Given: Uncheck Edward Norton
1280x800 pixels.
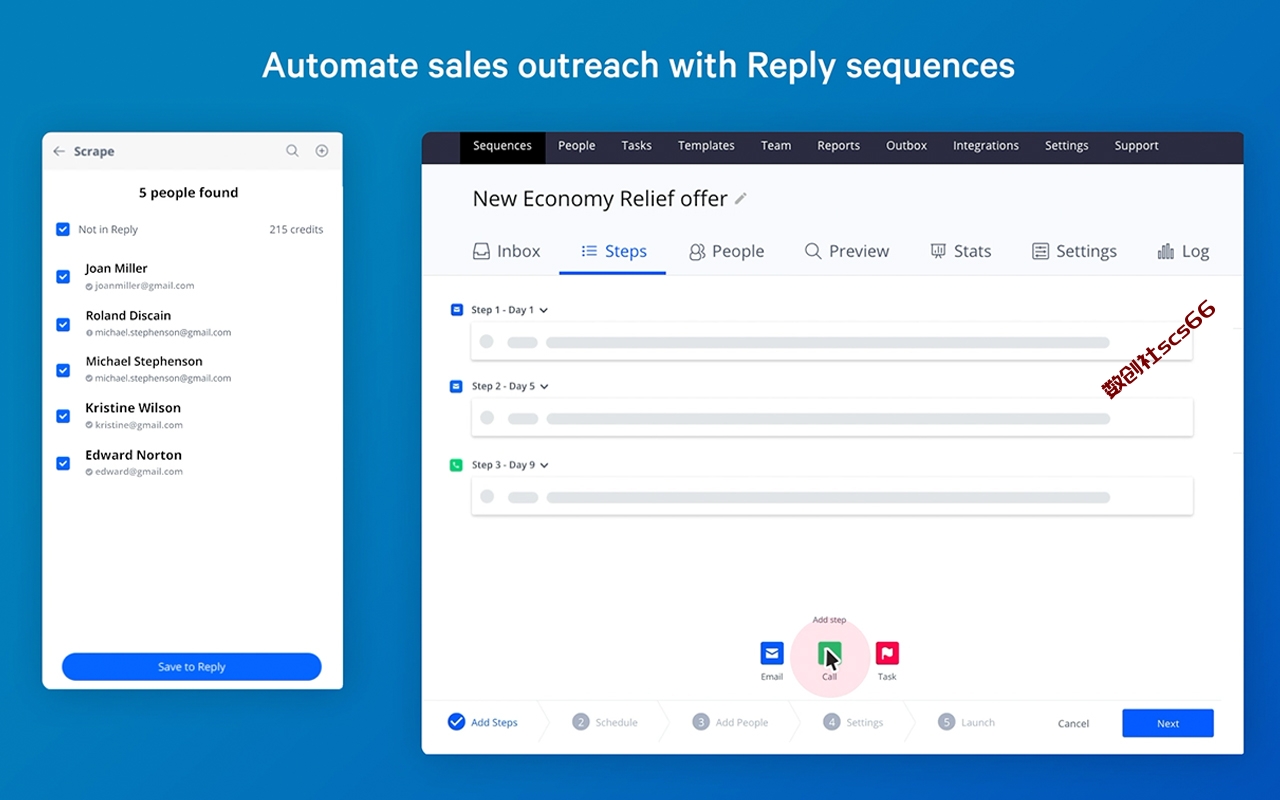Looking at the screenshot, I should point(63,463).
